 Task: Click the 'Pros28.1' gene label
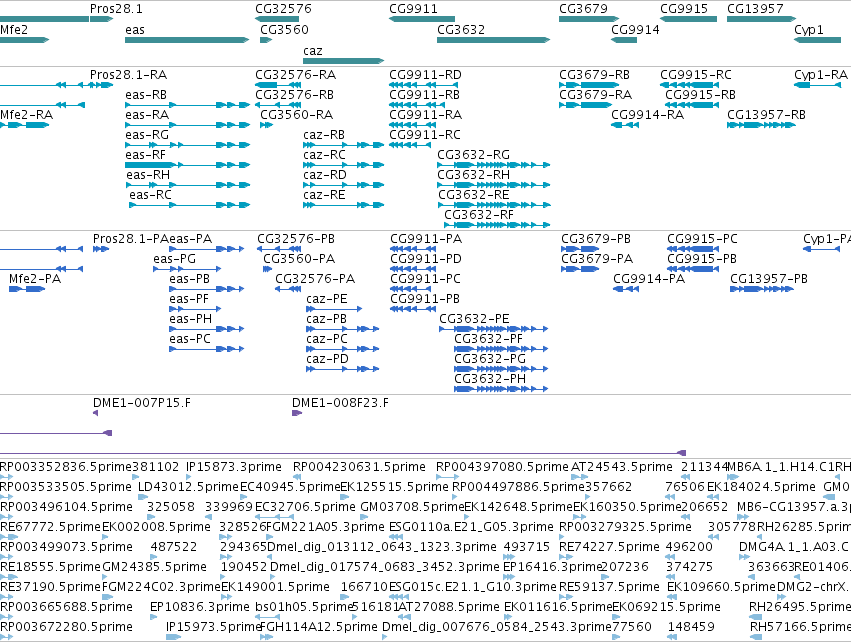(116, 9)
